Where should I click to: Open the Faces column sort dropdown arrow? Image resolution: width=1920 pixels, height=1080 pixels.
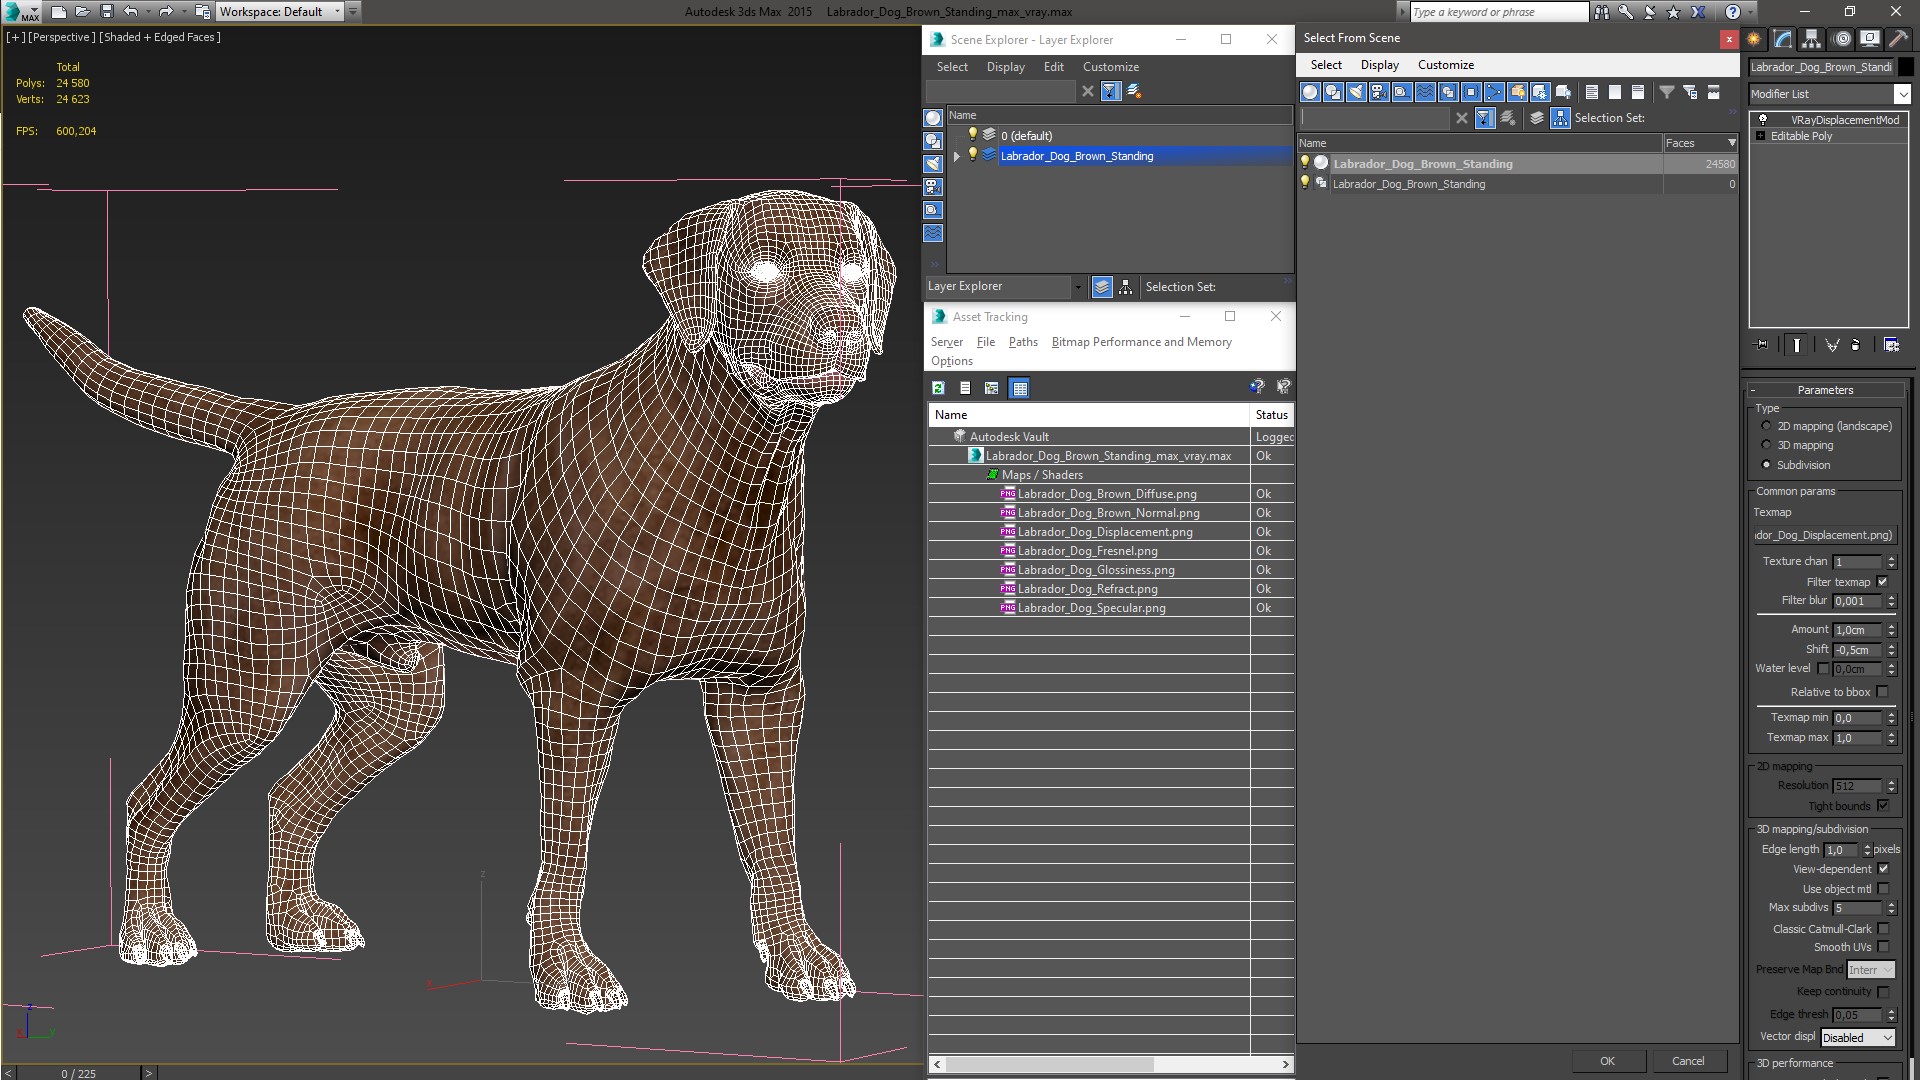pos(1732,143)
